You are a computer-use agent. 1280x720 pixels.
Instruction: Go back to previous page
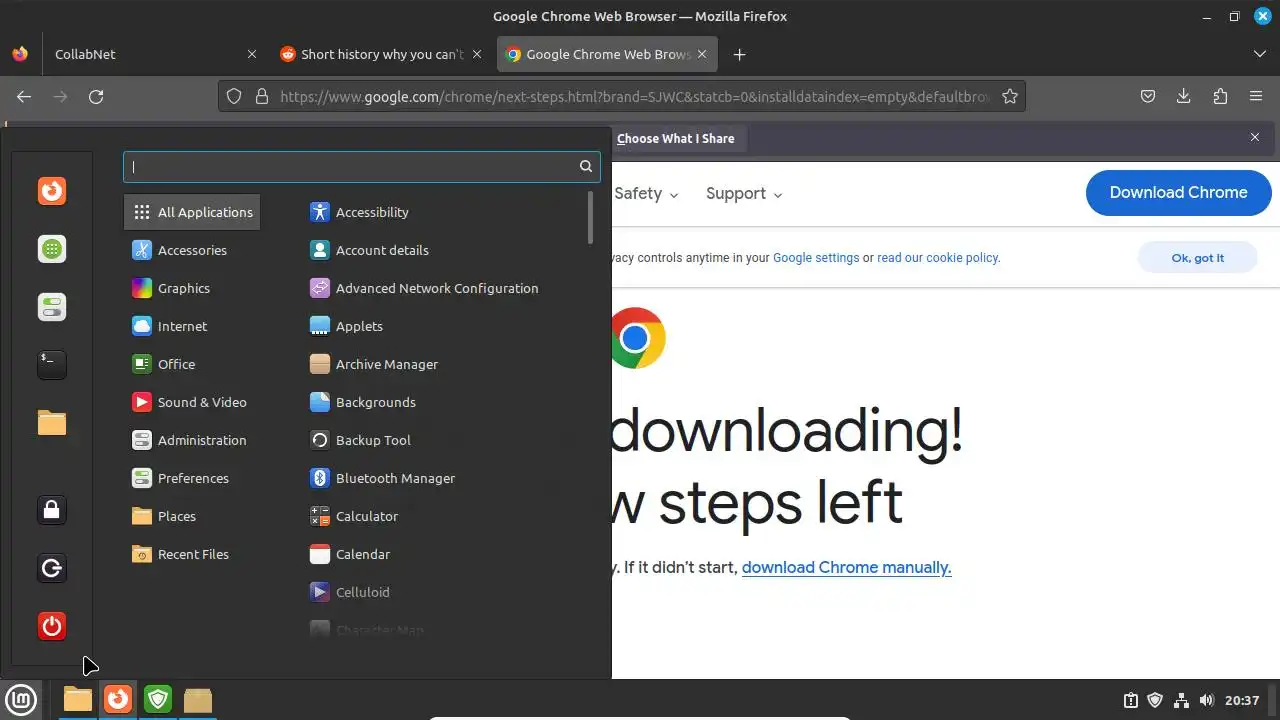tap(24, 96)
